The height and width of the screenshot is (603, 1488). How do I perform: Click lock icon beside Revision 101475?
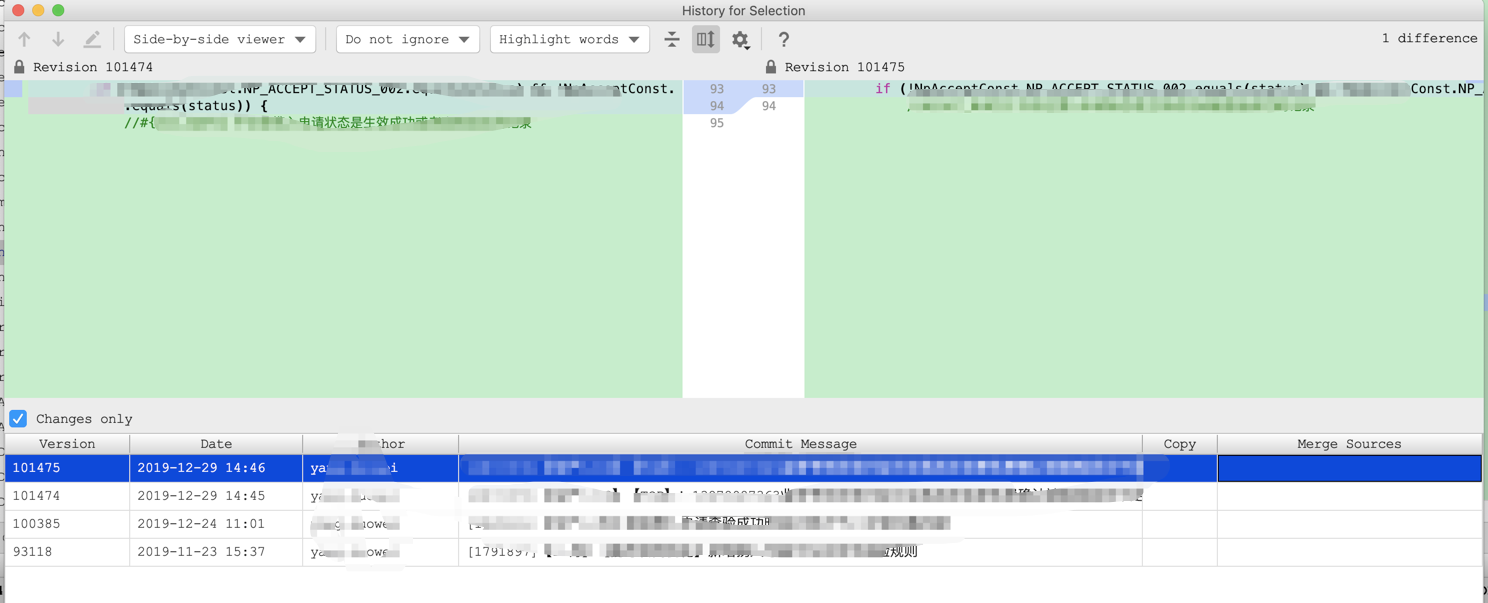click(771, 67)
